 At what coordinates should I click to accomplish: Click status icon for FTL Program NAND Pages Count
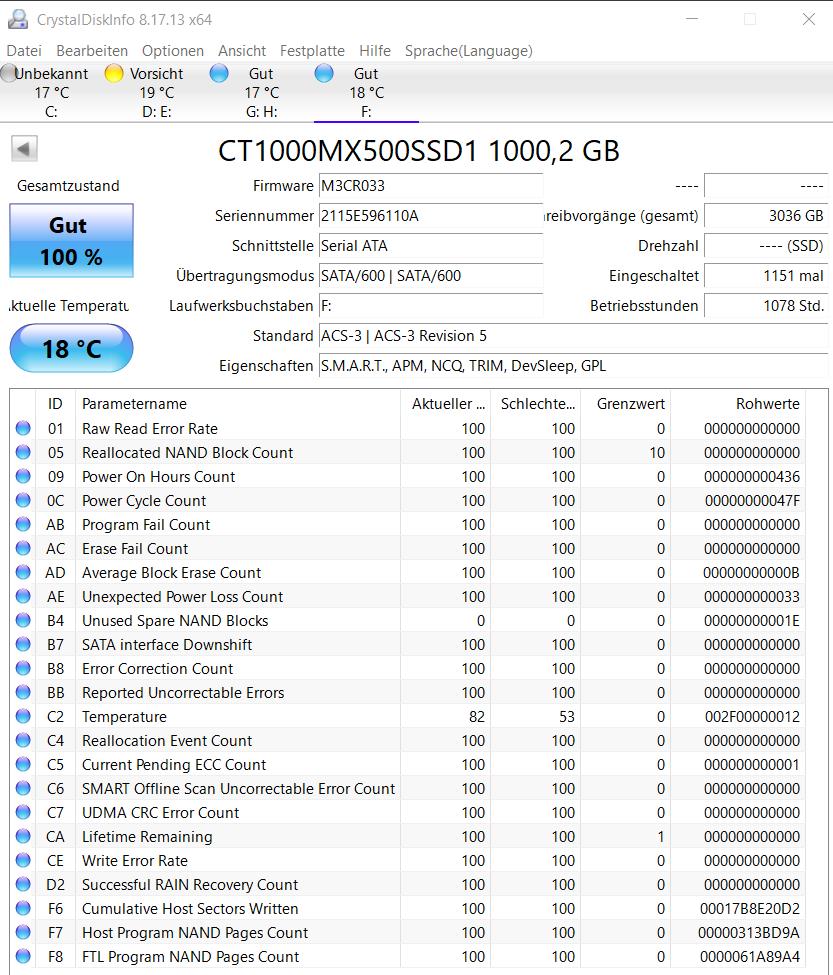point(23,956)
